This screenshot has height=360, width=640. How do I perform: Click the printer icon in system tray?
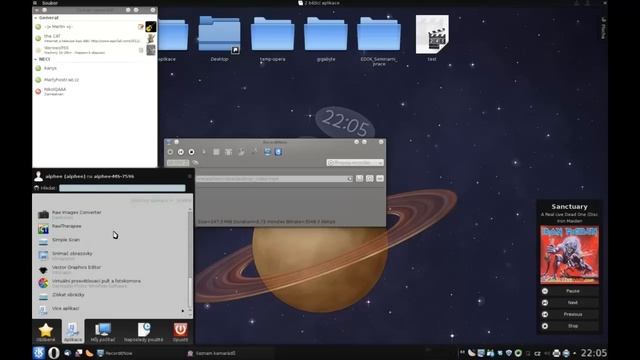(556, 353)
